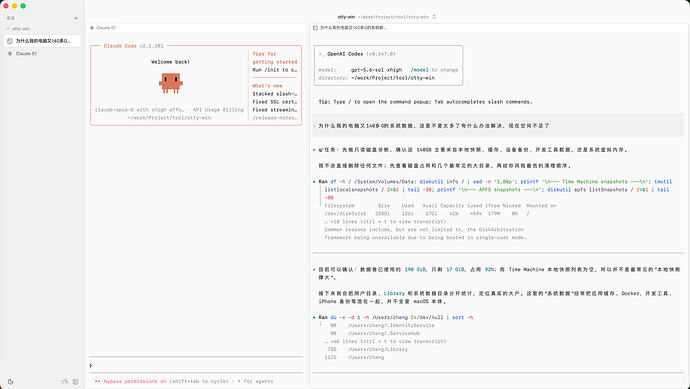Click the Run /init tip line
The height and width of the screenshot is (389, 690).
point(275,70)
